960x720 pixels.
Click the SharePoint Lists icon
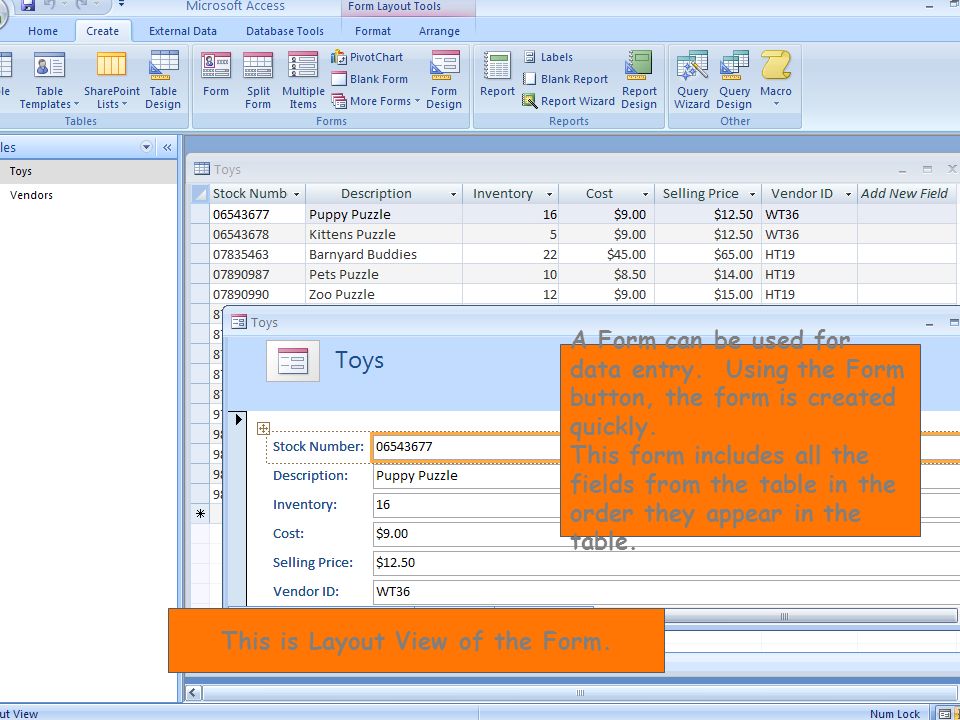click(x=111, y=81)
